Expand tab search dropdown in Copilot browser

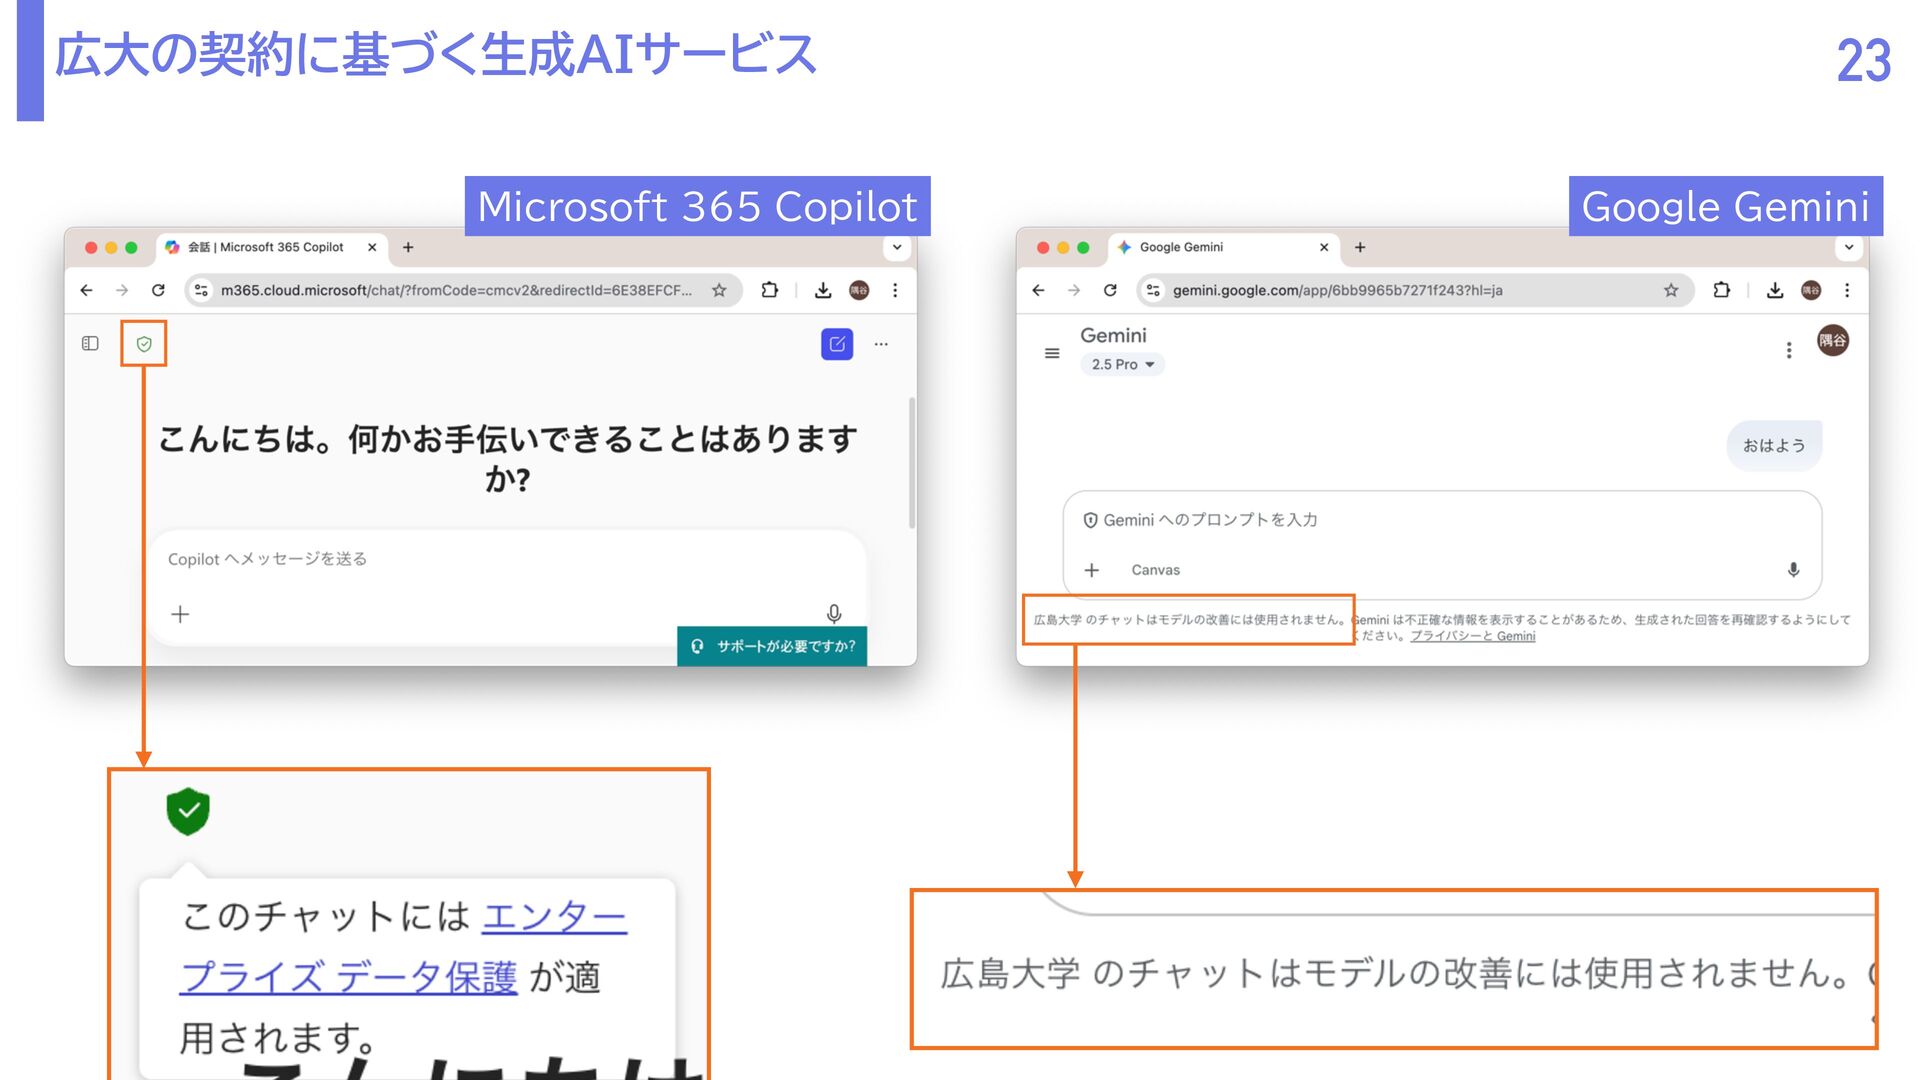897,247
